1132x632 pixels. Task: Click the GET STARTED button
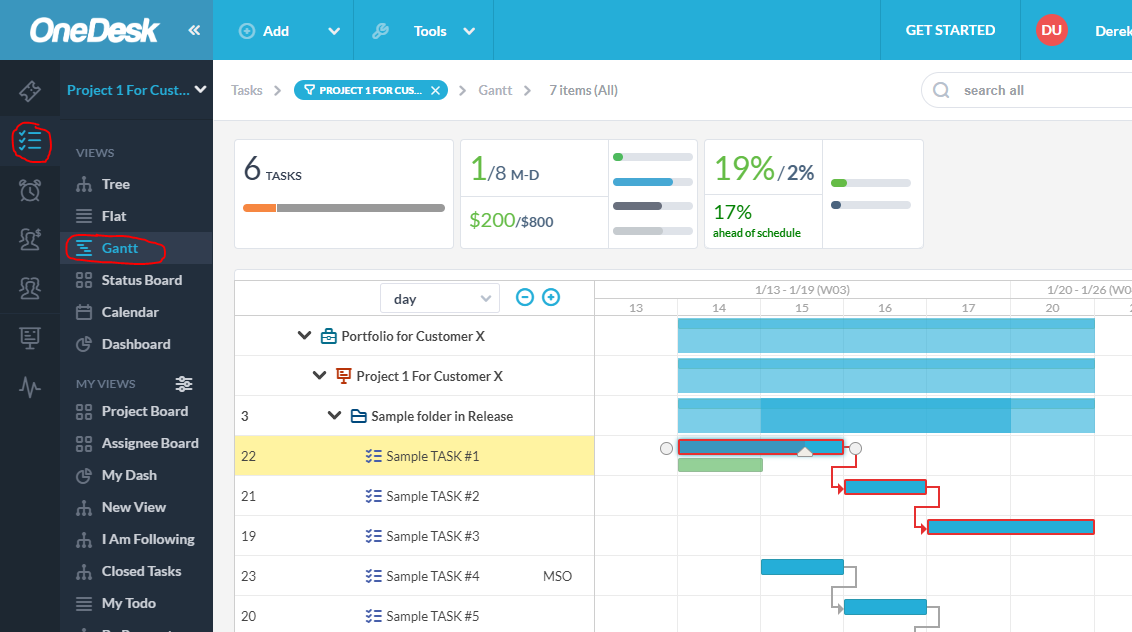click(x=949, y=30)
